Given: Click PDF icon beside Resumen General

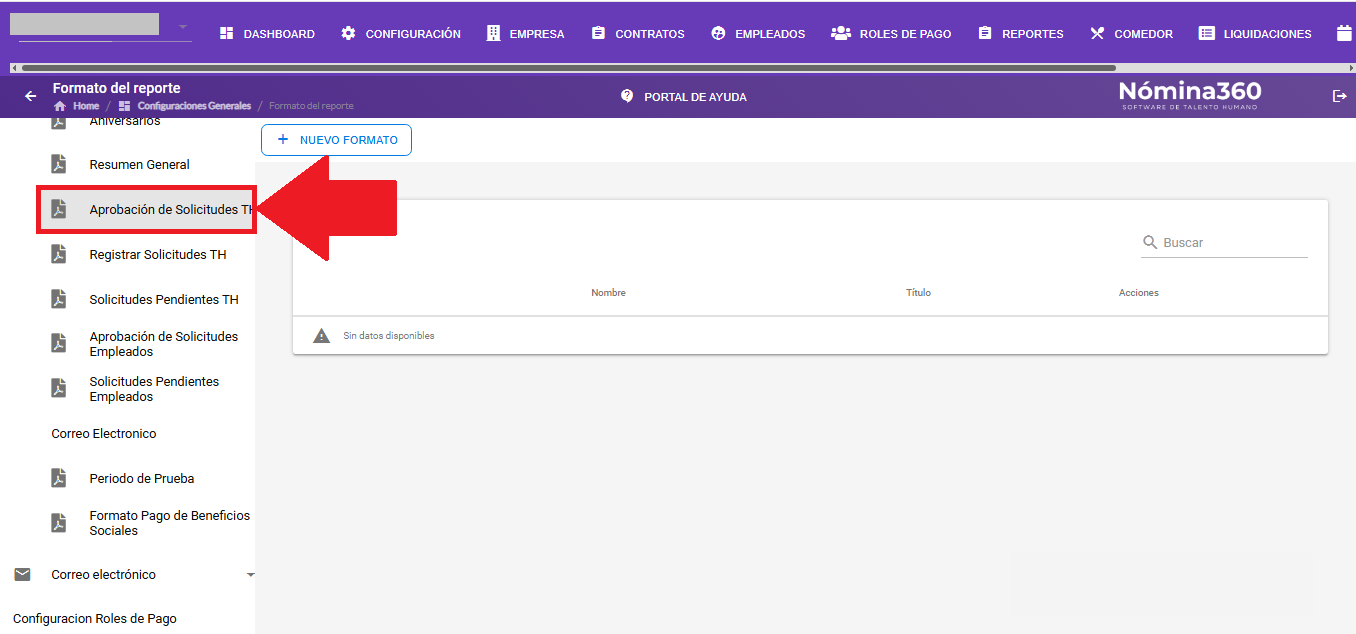Looking at the screenshot, I should 59,164.
